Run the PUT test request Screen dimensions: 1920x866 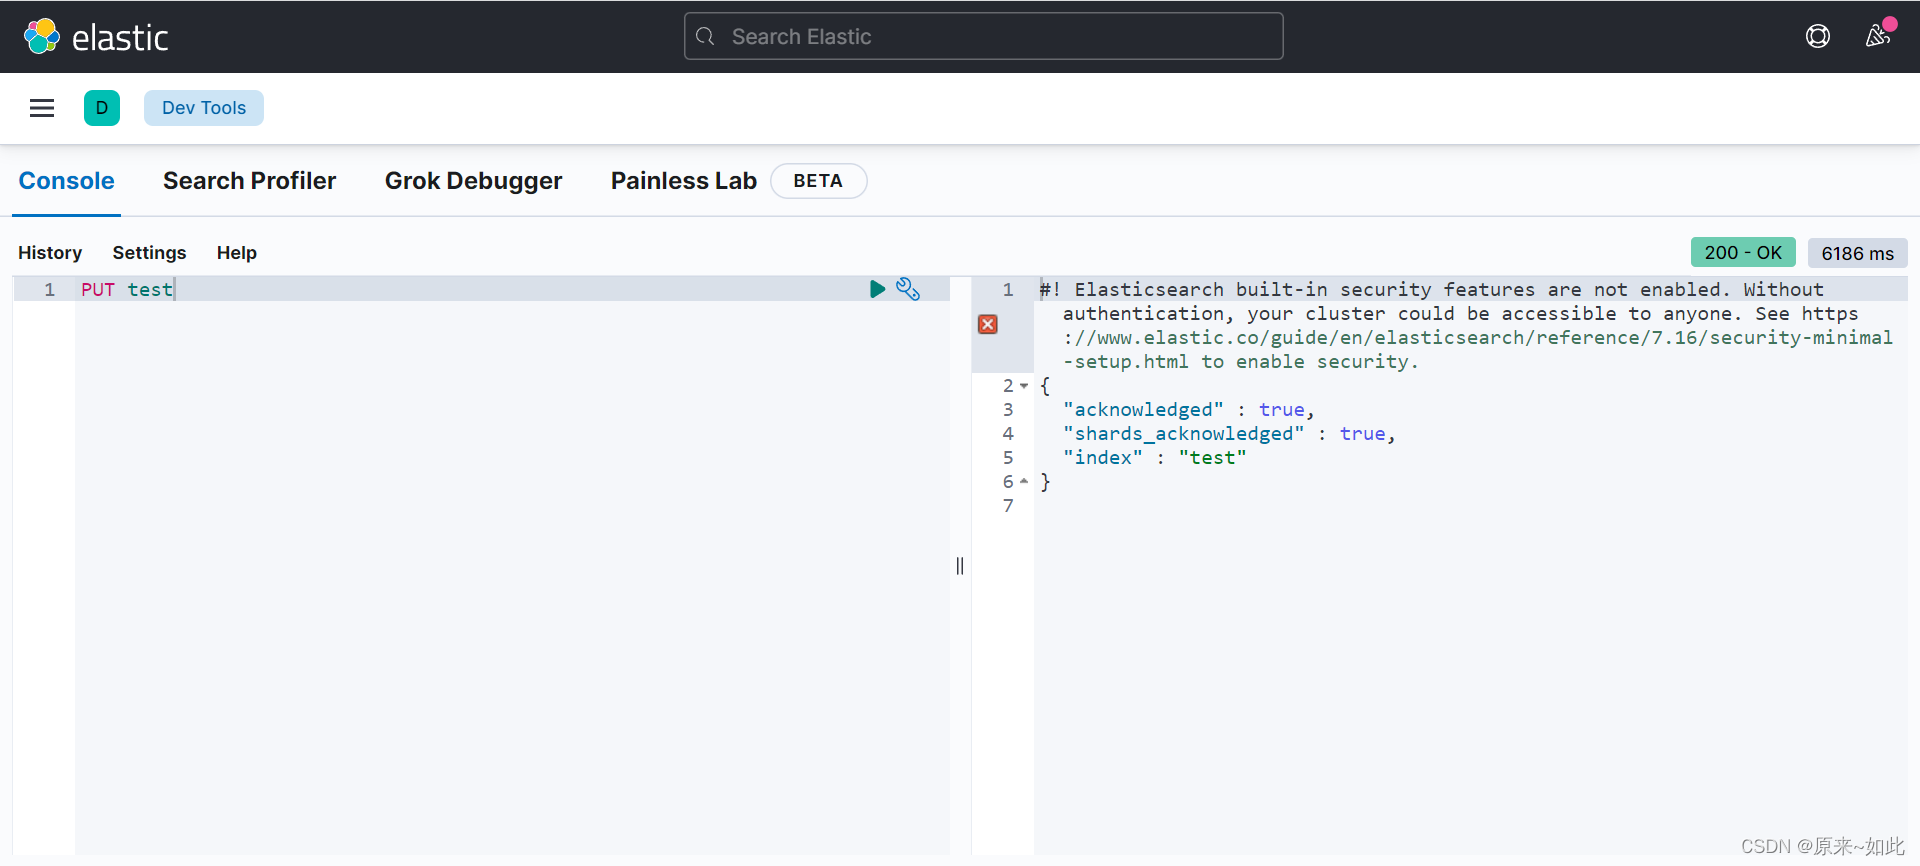(877, 289)
